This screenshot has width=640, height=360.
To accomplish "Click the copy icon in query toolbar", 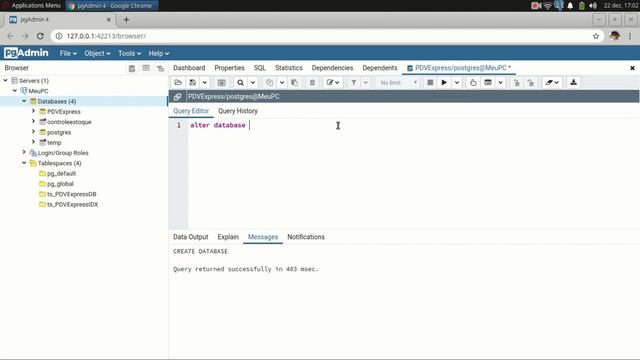I will [269, 82].
